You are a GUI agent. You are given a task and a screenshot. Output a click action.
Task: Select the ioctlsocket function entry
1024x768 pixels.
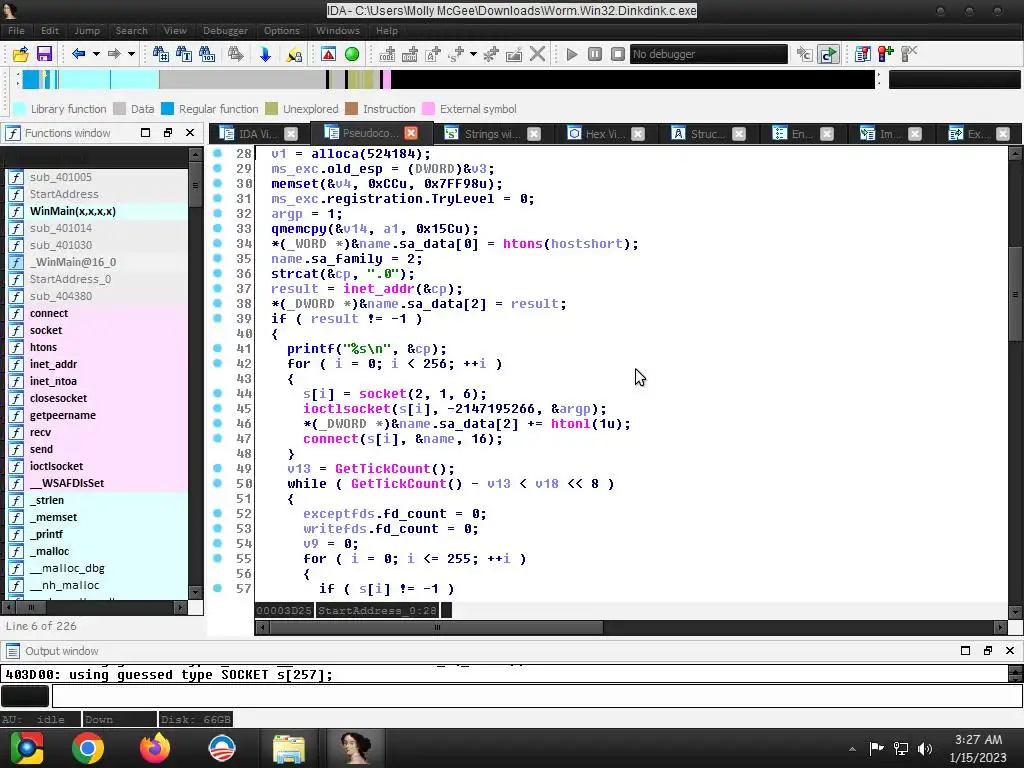point(56,466)
